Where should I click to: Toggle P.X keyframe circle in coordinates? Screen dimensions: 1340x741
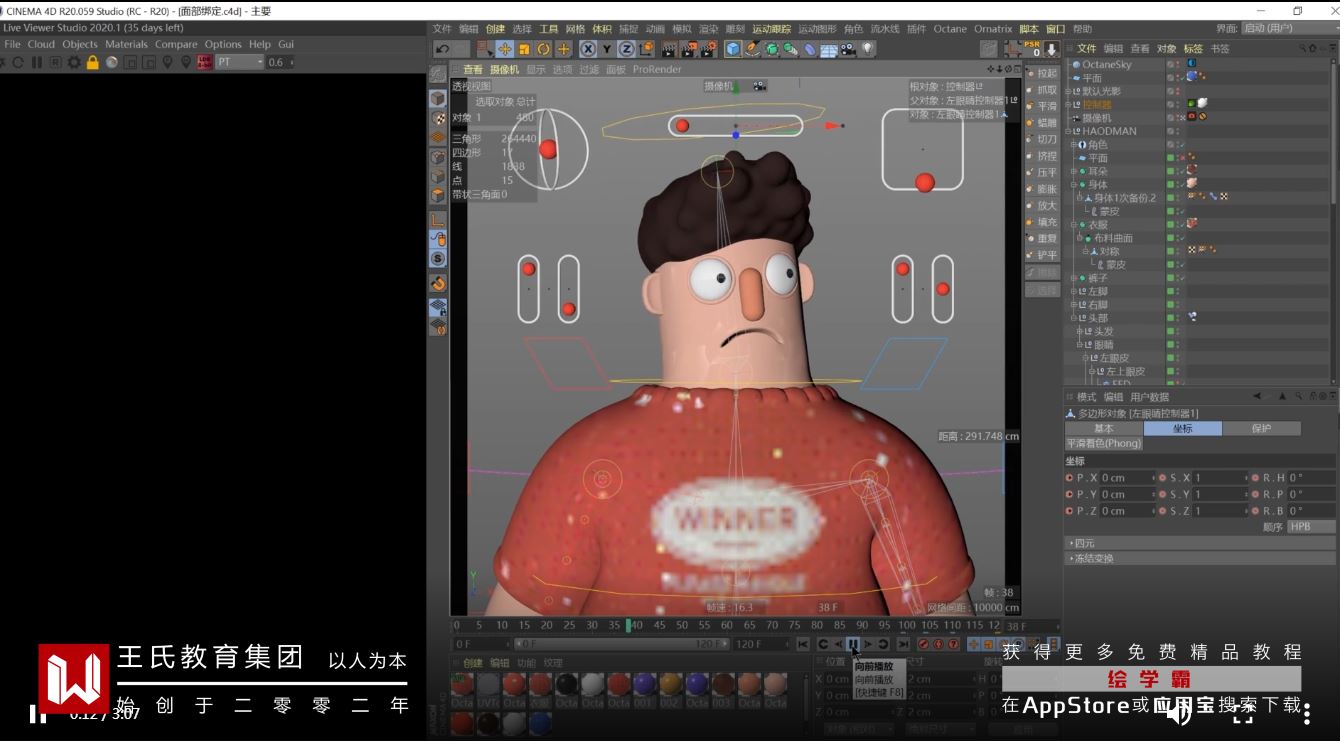(x=1070, y=478)
